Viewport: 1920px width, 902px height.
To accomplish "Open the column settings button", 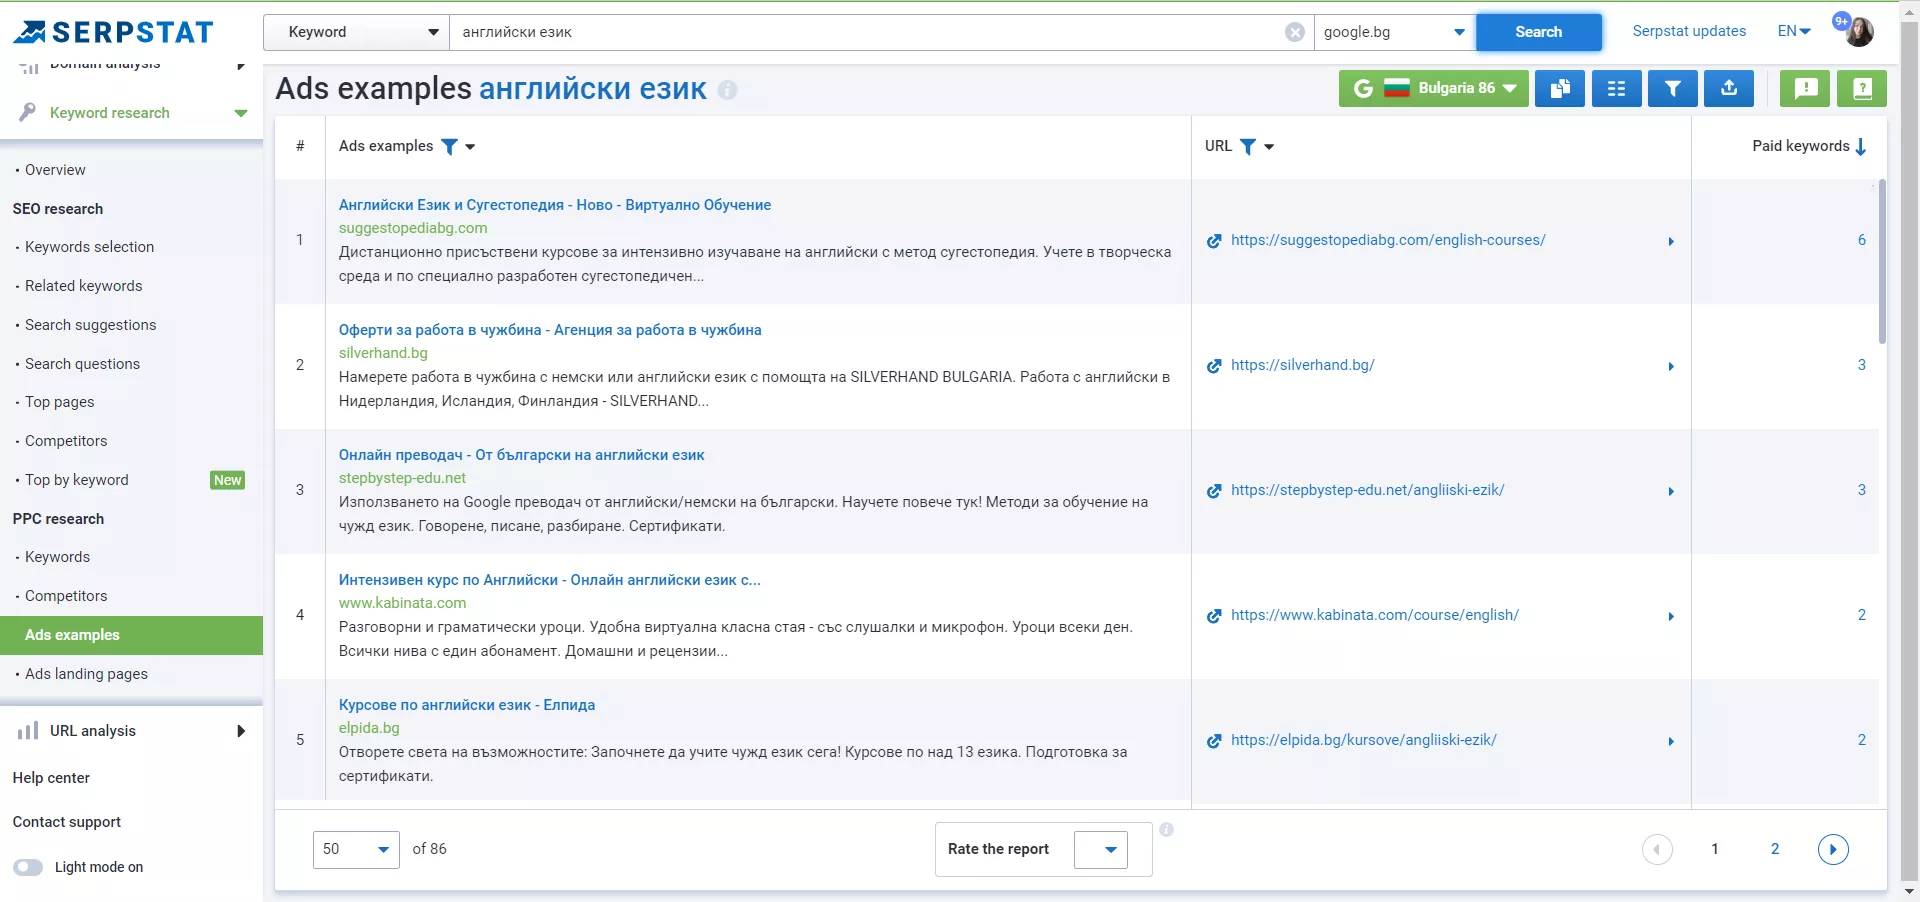I will pyautogui.click(x=1616, y=89).
